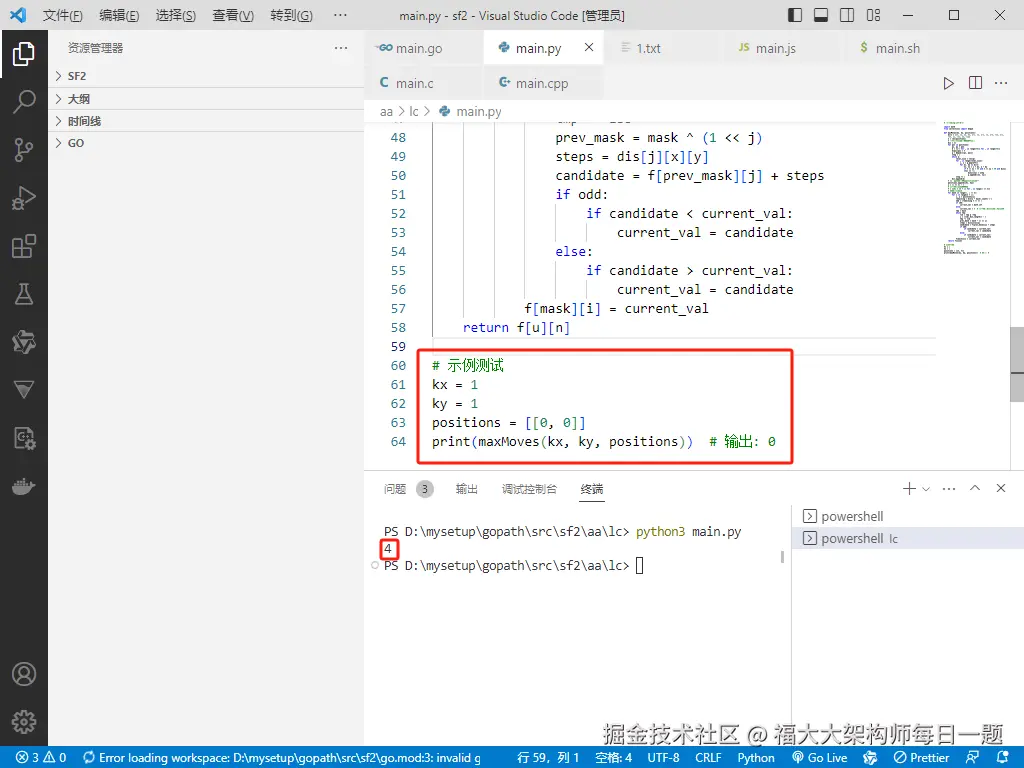Expand the 时间线 timeline section

point(206,121)
